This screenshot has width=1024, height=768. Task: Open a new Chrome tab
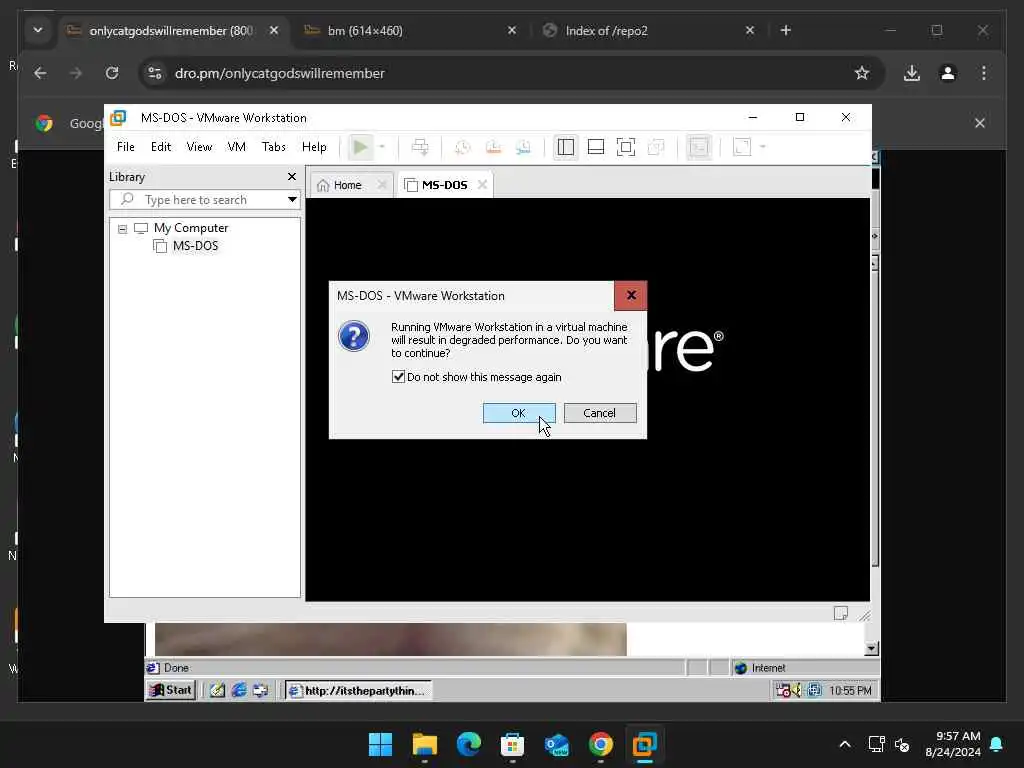click(x=786, y=30)
